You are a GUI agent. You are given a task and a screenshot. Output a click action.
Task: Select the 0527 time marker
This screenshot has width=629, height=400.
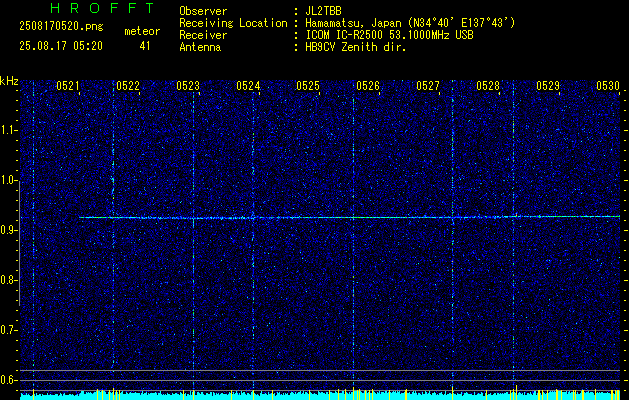pos(428,85)
